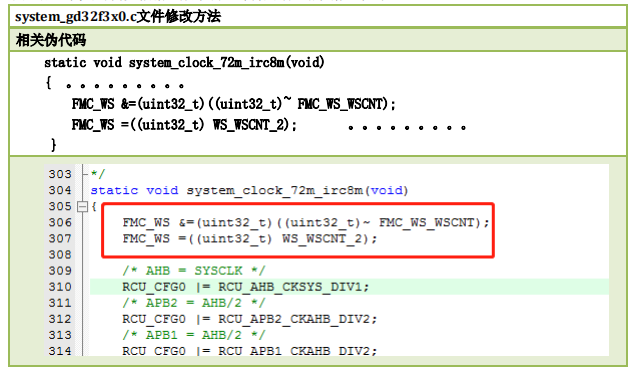Click line number 303 in gutter
This screenshot has height=372, width=635.
coord(60,174)
